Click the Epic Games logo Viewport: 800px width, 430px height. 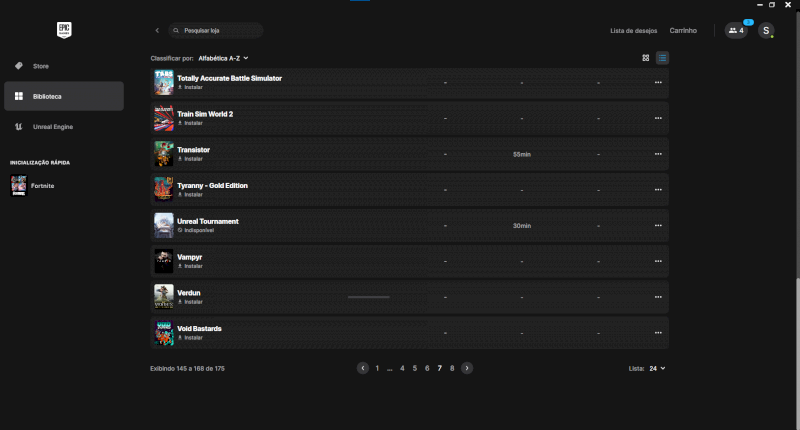point(64,30)
